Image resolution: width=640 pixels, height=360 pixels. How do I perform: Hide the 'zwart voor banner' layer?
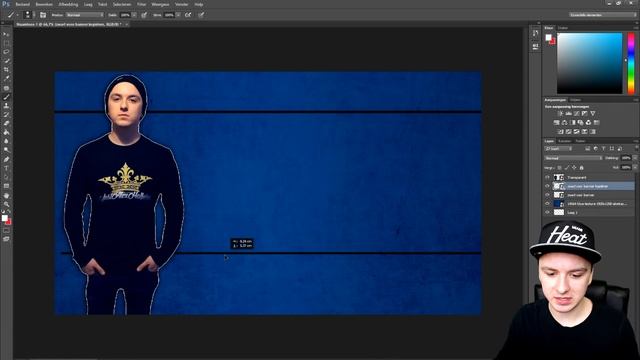point(547,195)
